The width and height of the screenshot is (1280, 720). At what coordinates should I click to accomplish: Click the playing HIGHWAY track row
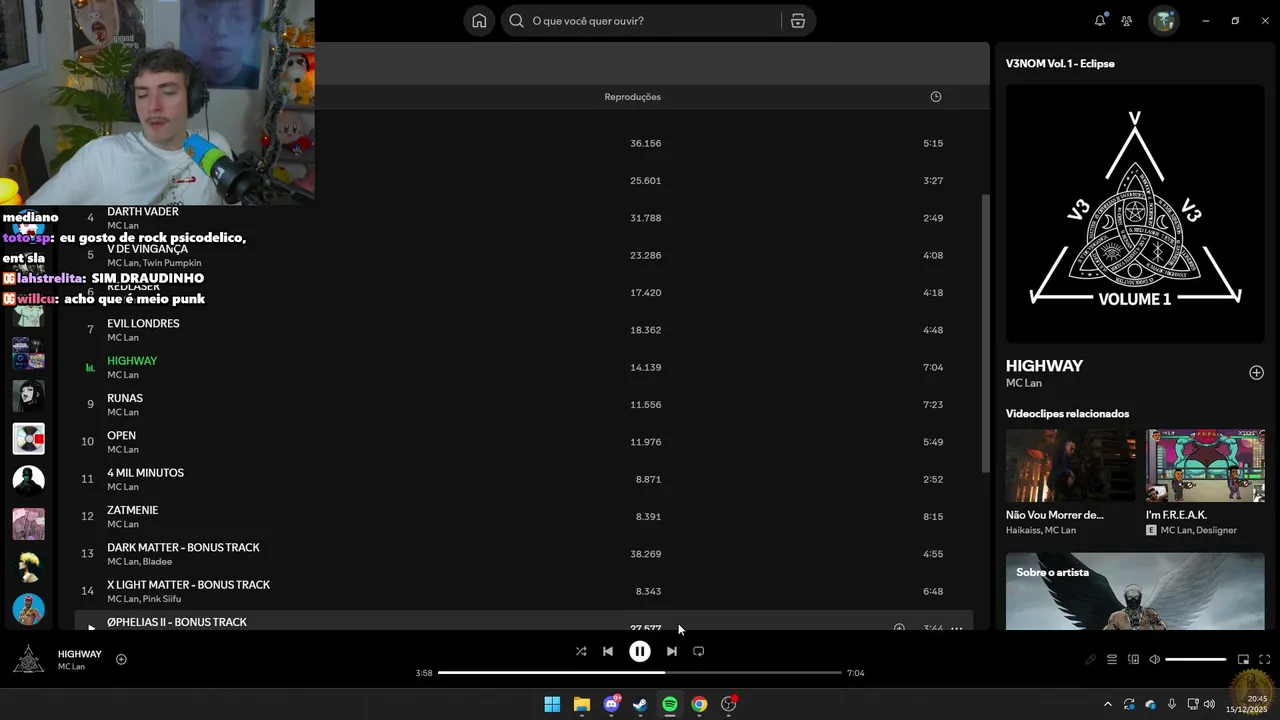point(524,367)
